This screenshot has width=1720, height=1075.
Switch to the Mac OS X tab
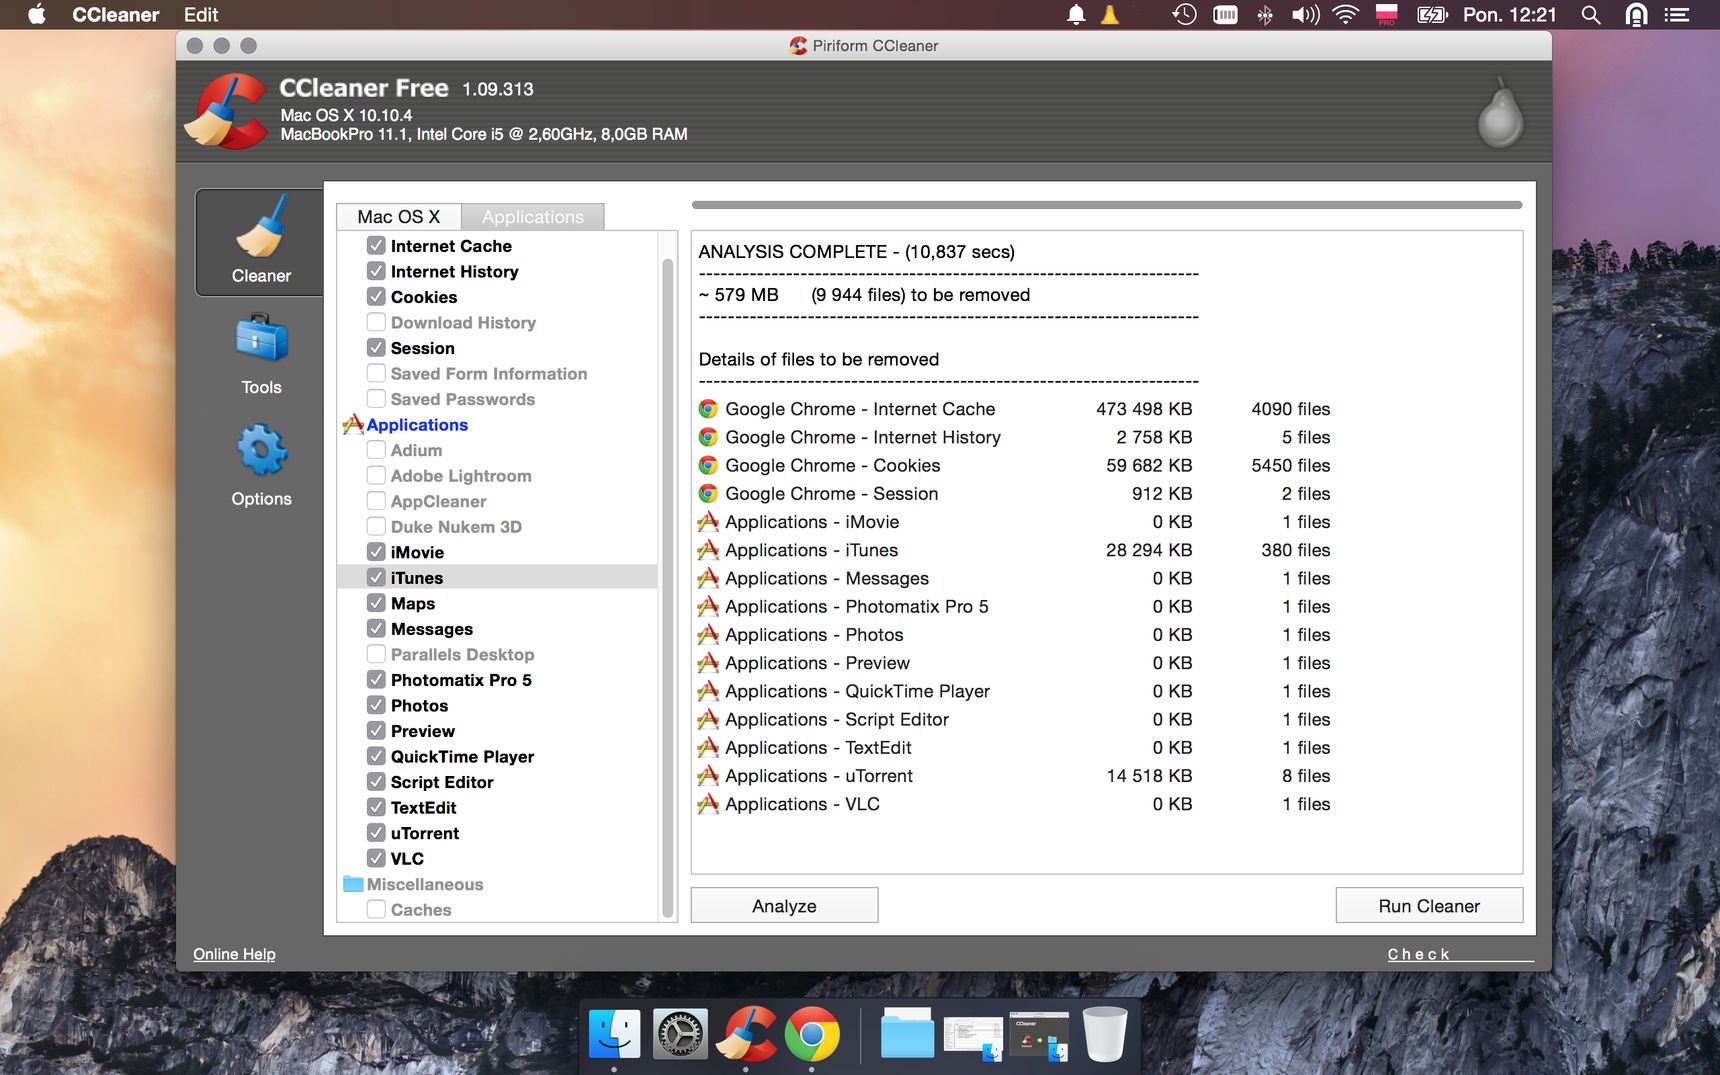coord(399,217)
